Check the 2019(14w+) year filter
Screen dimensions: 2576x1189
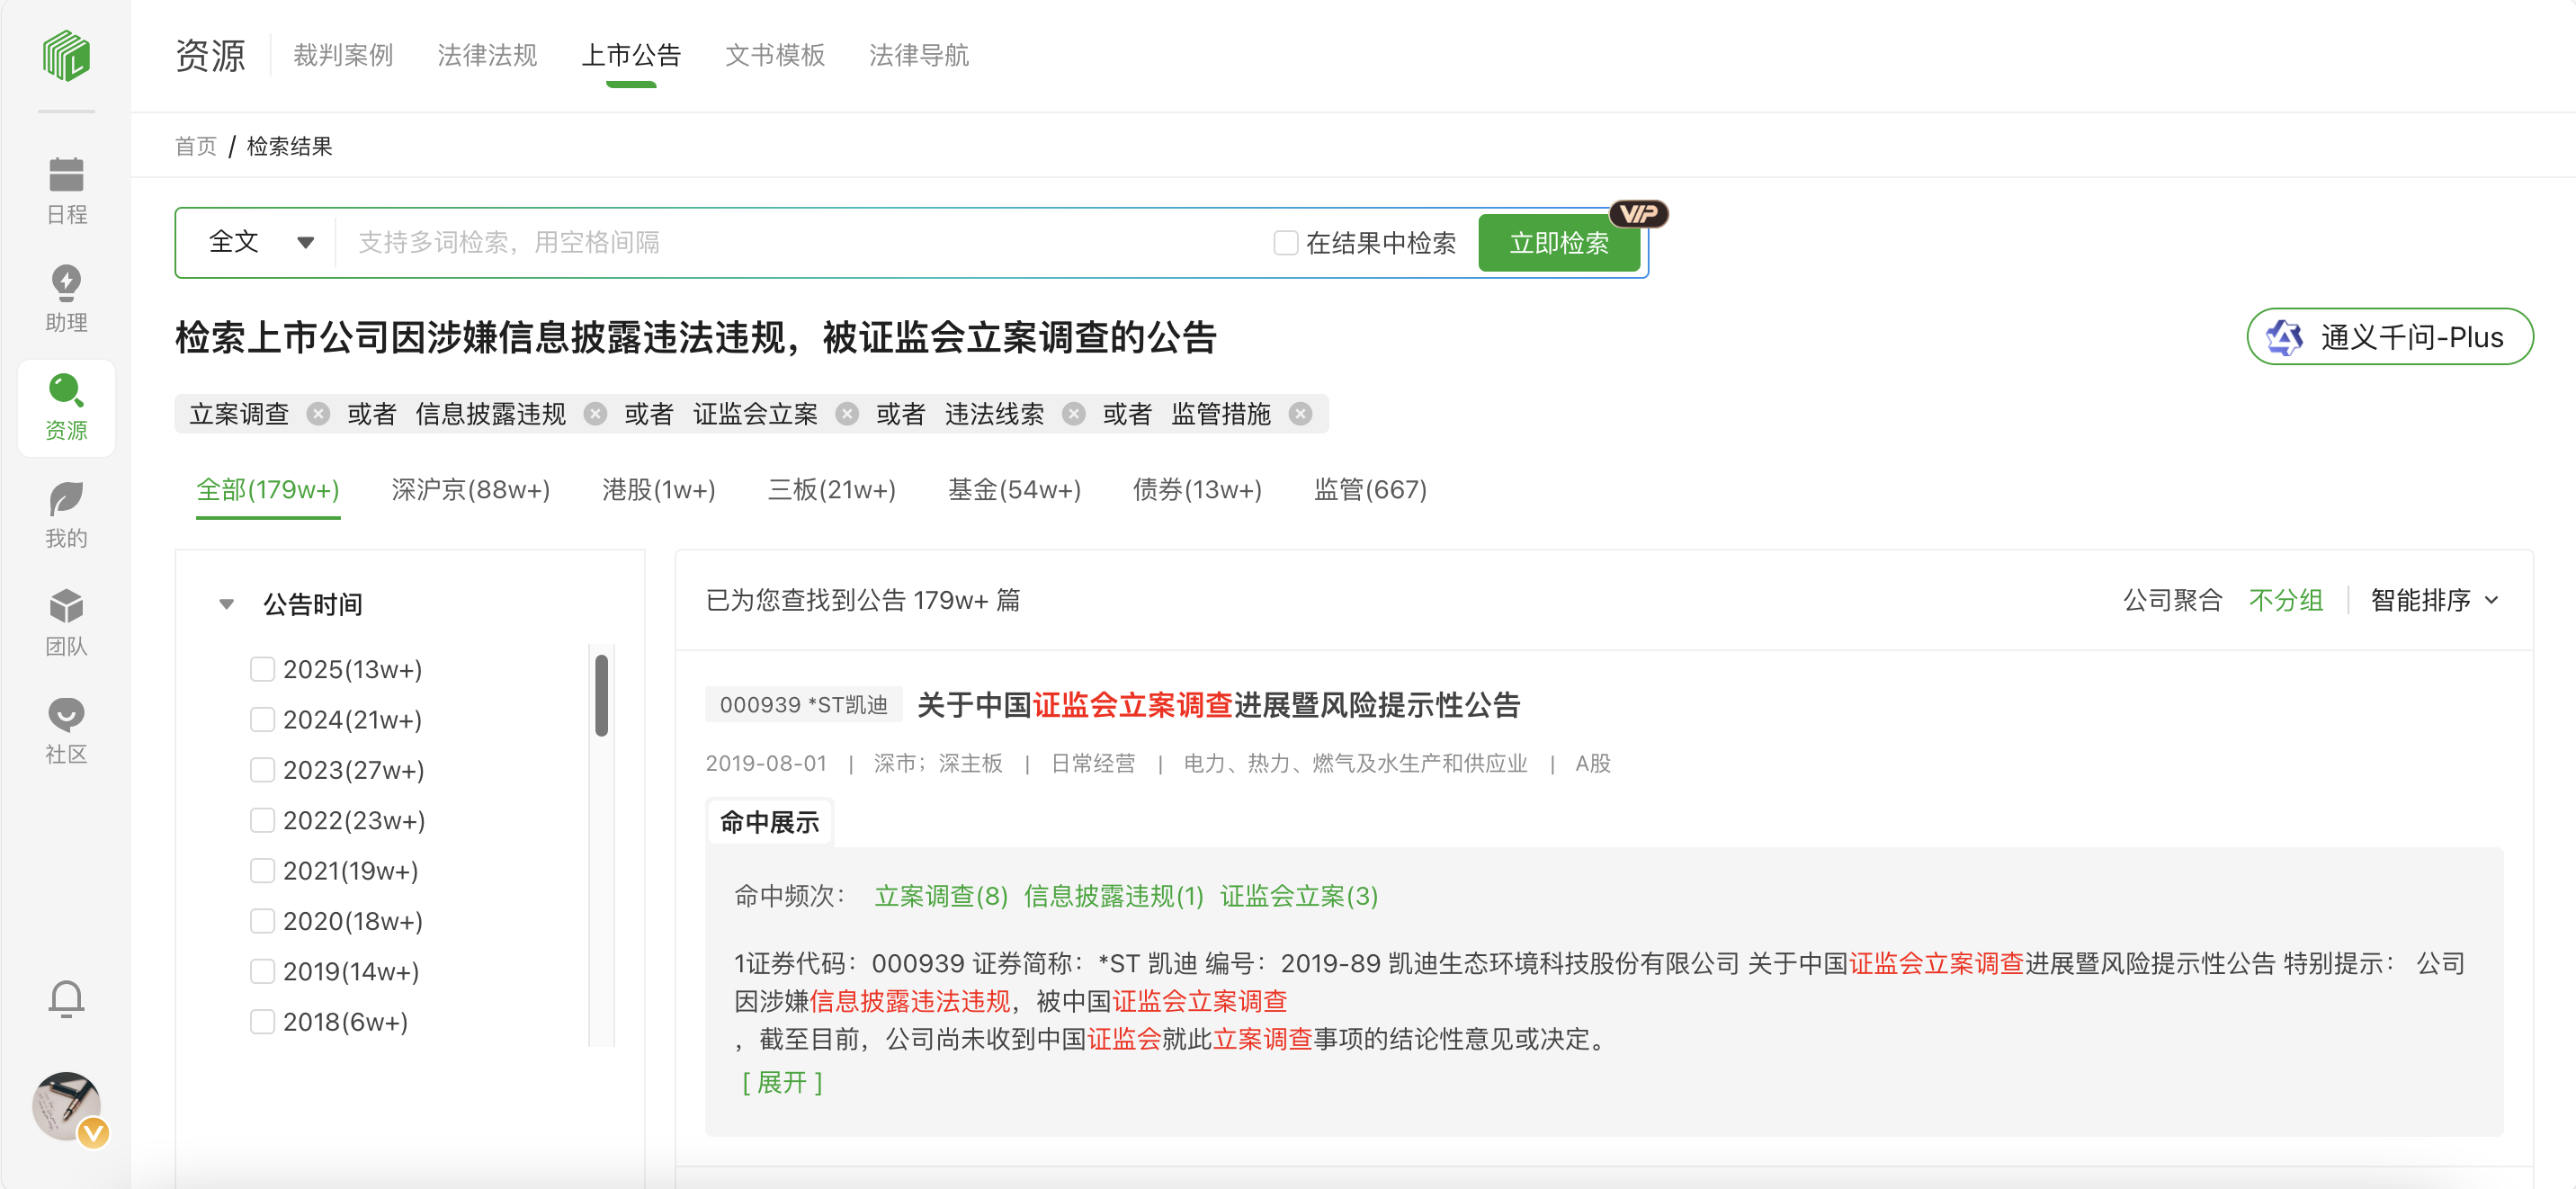262,971
